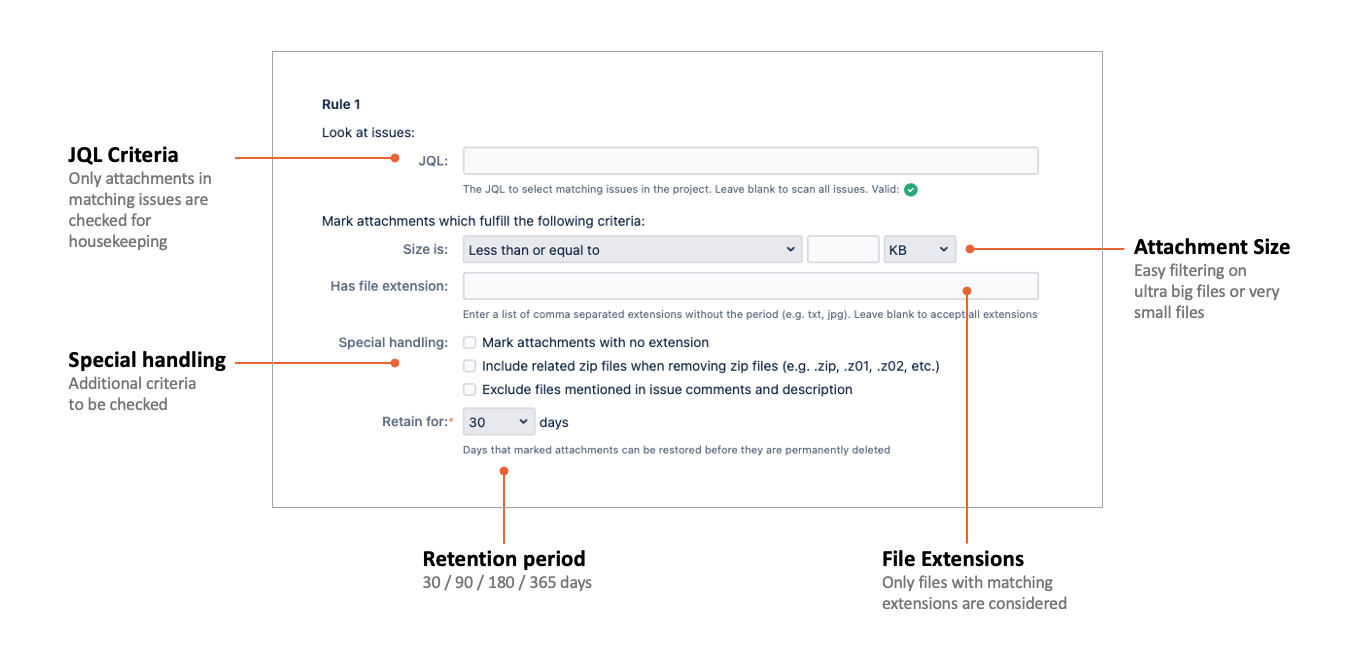Click the JQL help text below the field
The height and width of the screenshot is (663, 1357).
[x=680, y=189]
